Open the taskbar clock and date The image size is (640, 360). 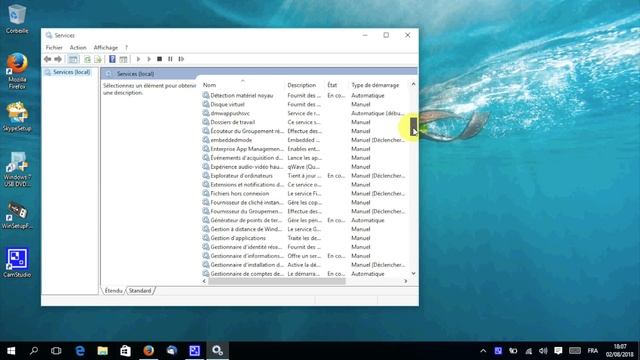pyautogui.click(x=620, y=351)
